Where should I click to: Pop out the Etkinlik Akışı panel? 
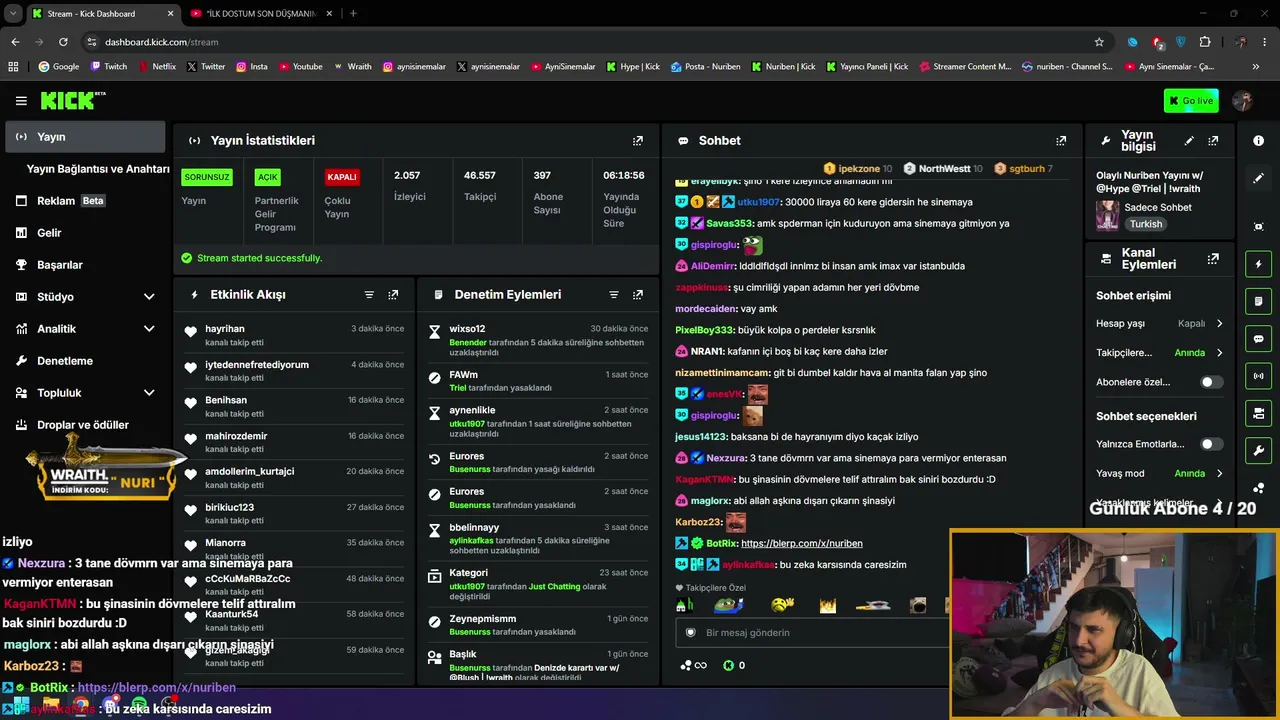click(393, 295)
